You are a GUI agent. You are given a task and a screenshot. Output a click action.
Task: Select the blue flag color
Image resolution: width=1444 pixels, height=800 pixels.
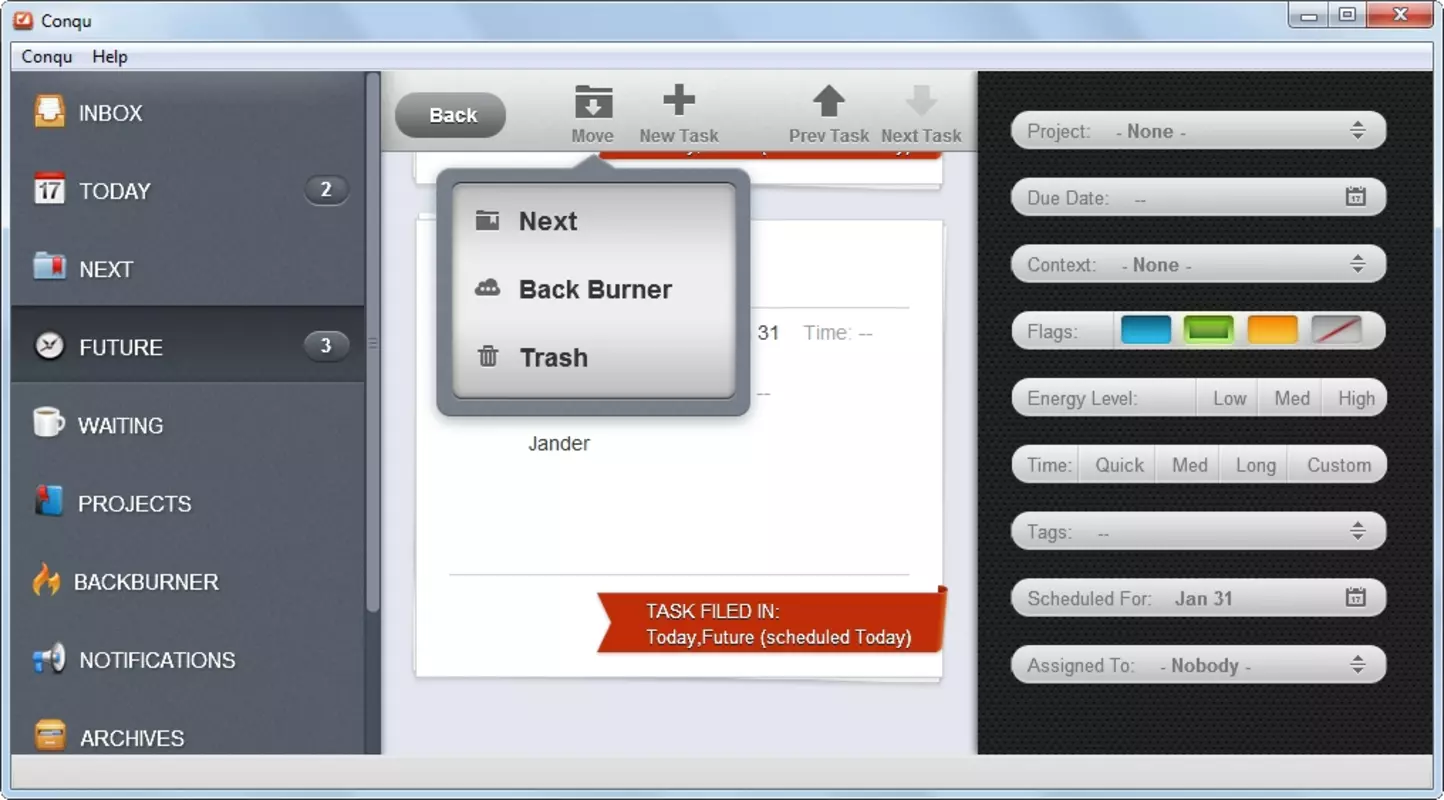click(1145, 330)
